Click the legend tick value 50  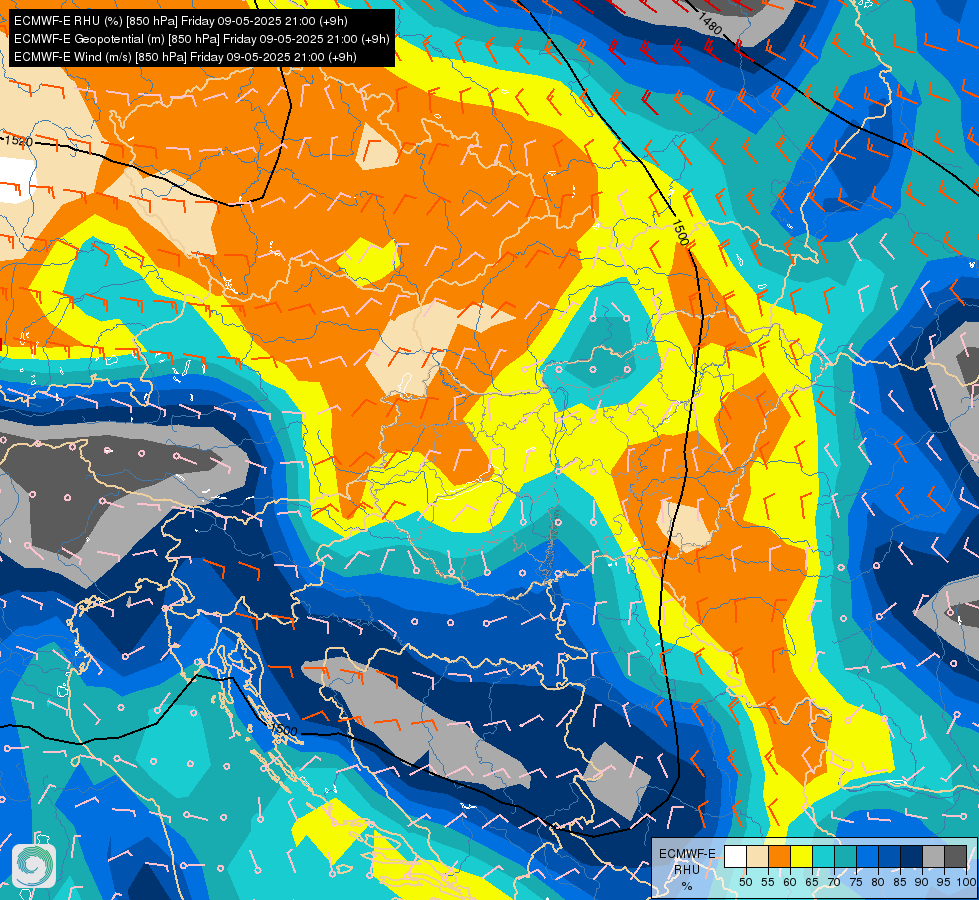coord(745,882)
